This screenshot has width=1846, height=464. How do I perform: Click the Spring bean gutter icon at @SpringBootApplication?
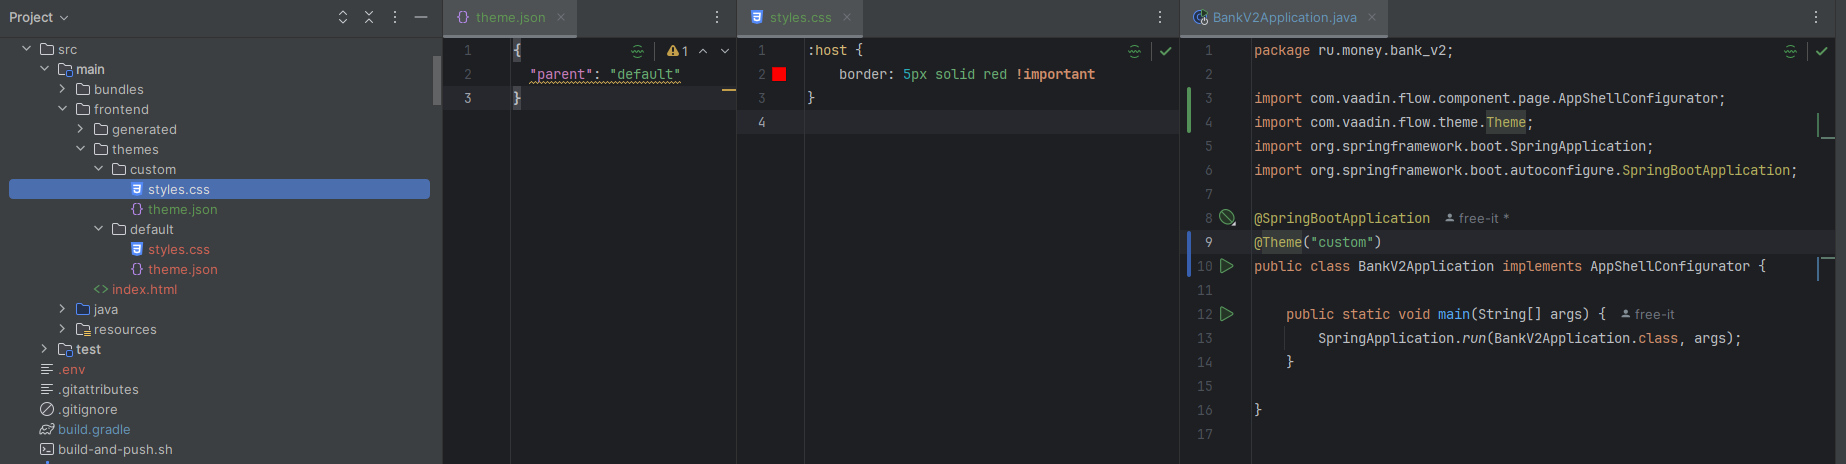coord(1227,218)
